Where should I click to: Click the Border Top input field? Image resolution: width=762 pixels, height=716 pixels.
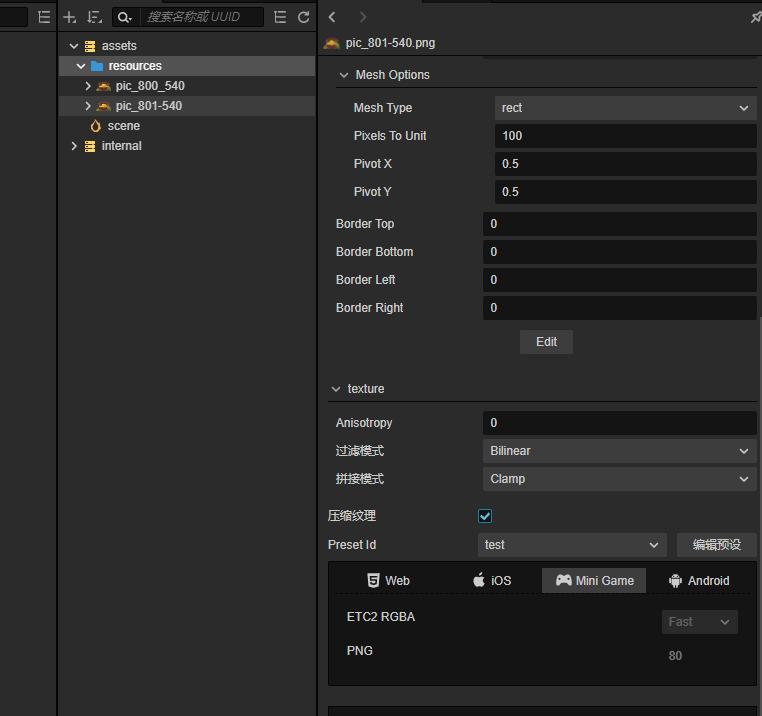point(620,224)
